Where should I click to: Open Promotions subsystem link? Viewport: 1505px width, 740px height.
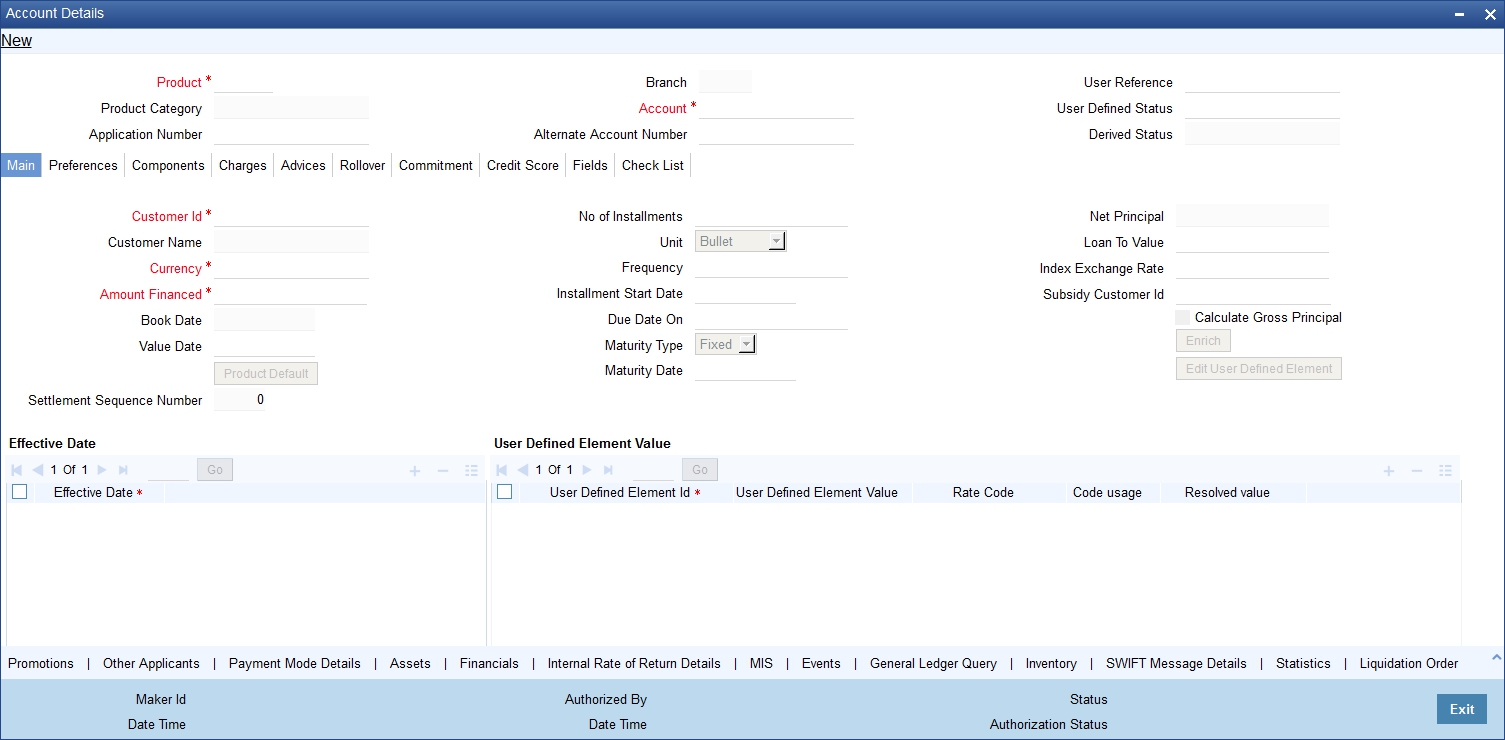(41, 663)
